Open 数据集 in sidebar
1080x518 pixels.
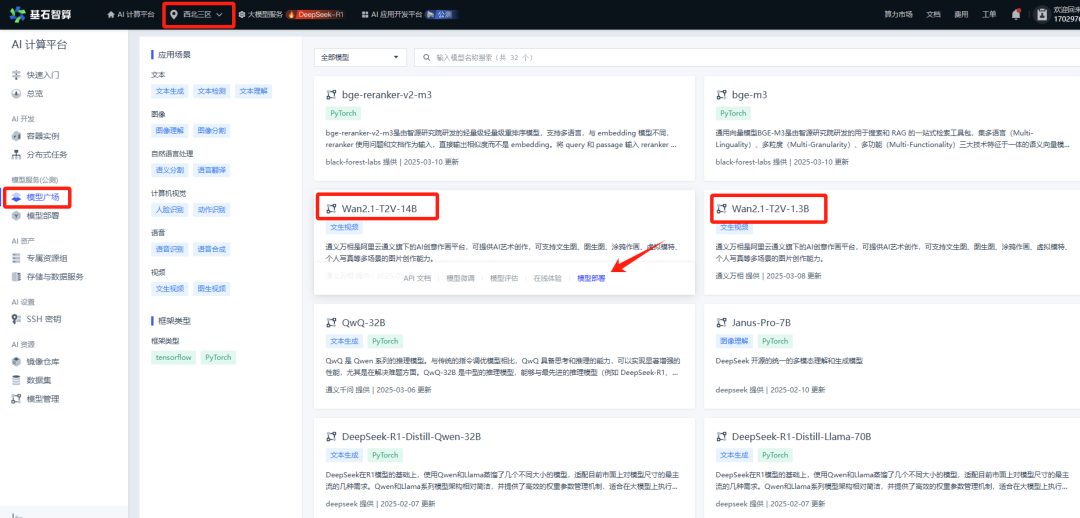[x=32, y=380]
